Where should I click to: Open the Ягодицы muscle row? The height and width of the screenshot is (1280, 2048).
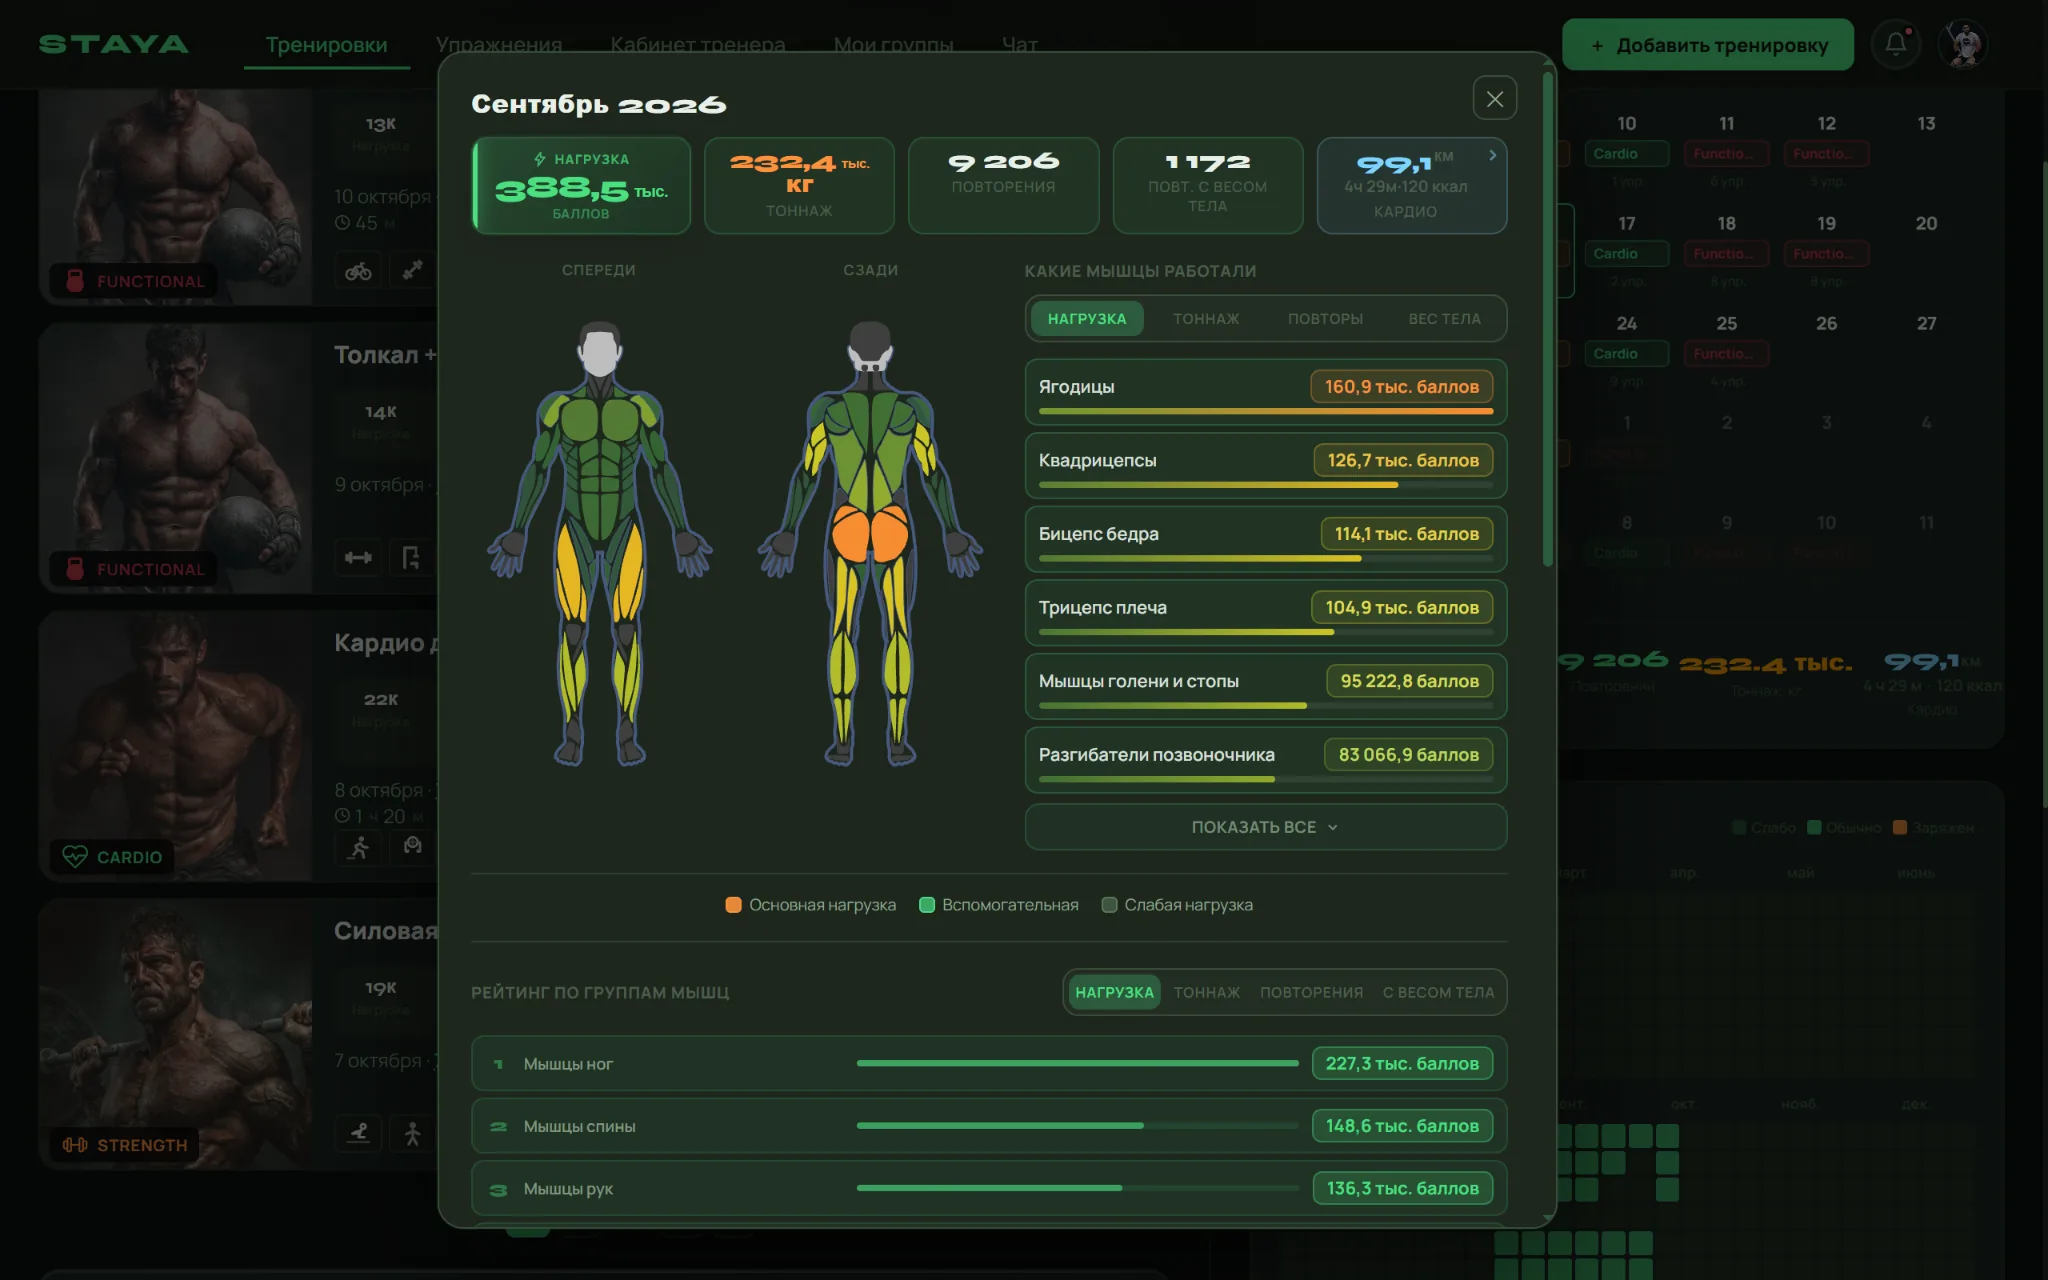[x=1265, y=392]
